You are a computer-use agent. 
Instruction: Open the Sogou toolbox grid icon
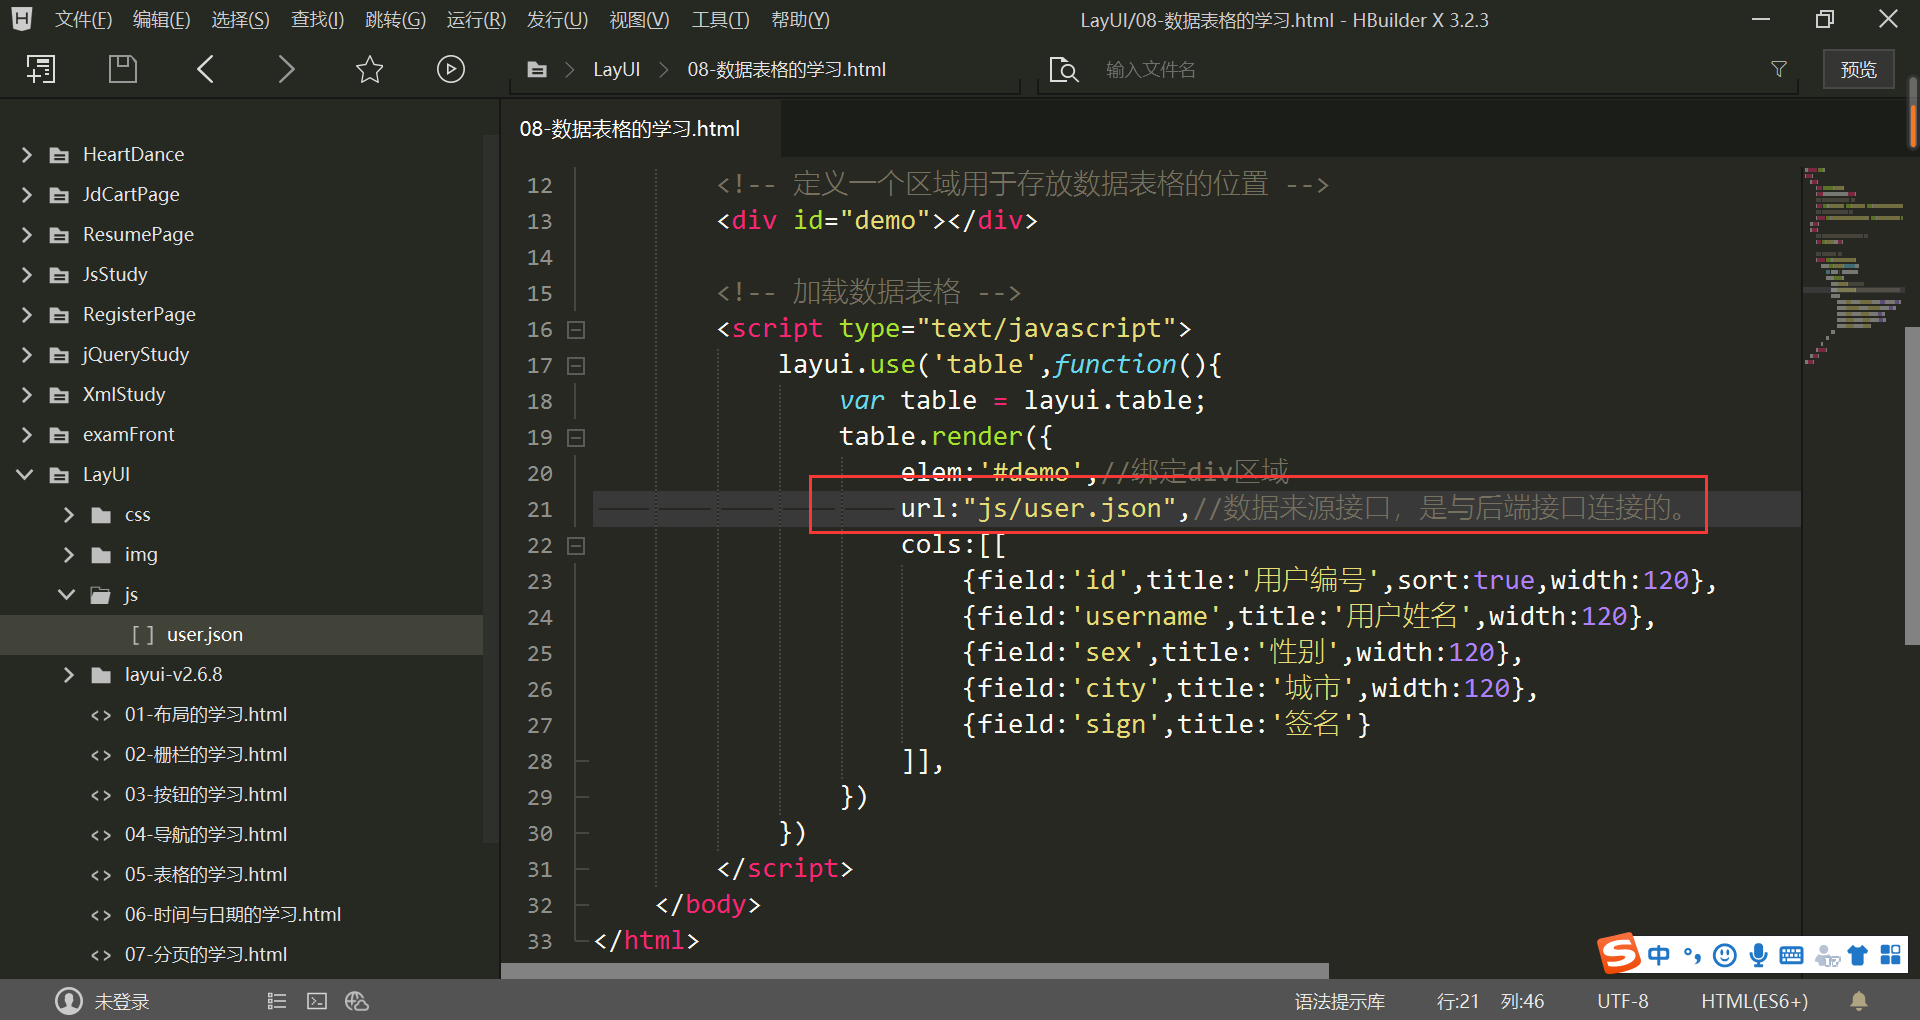click(1890, 955)
